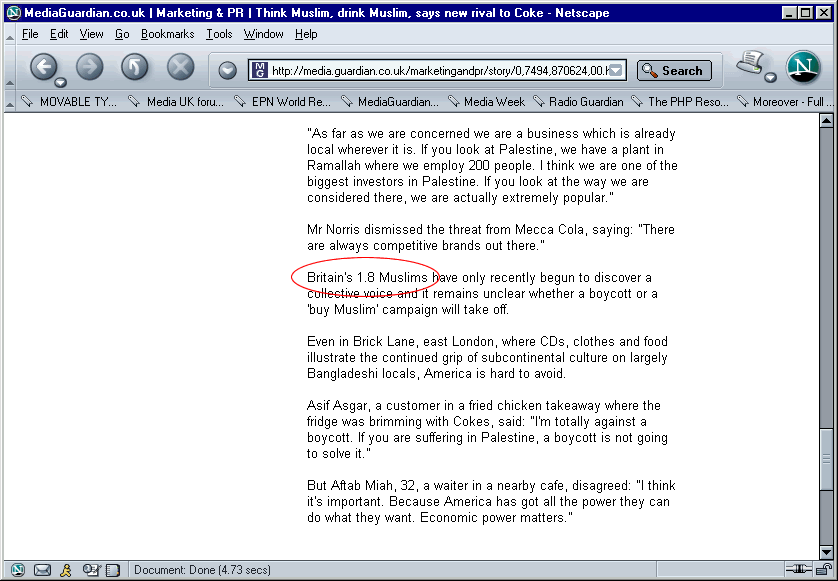This screenshot has height=581, width=838.
Task: Minimize the Netscape window
Action: (x=788, y=12)
